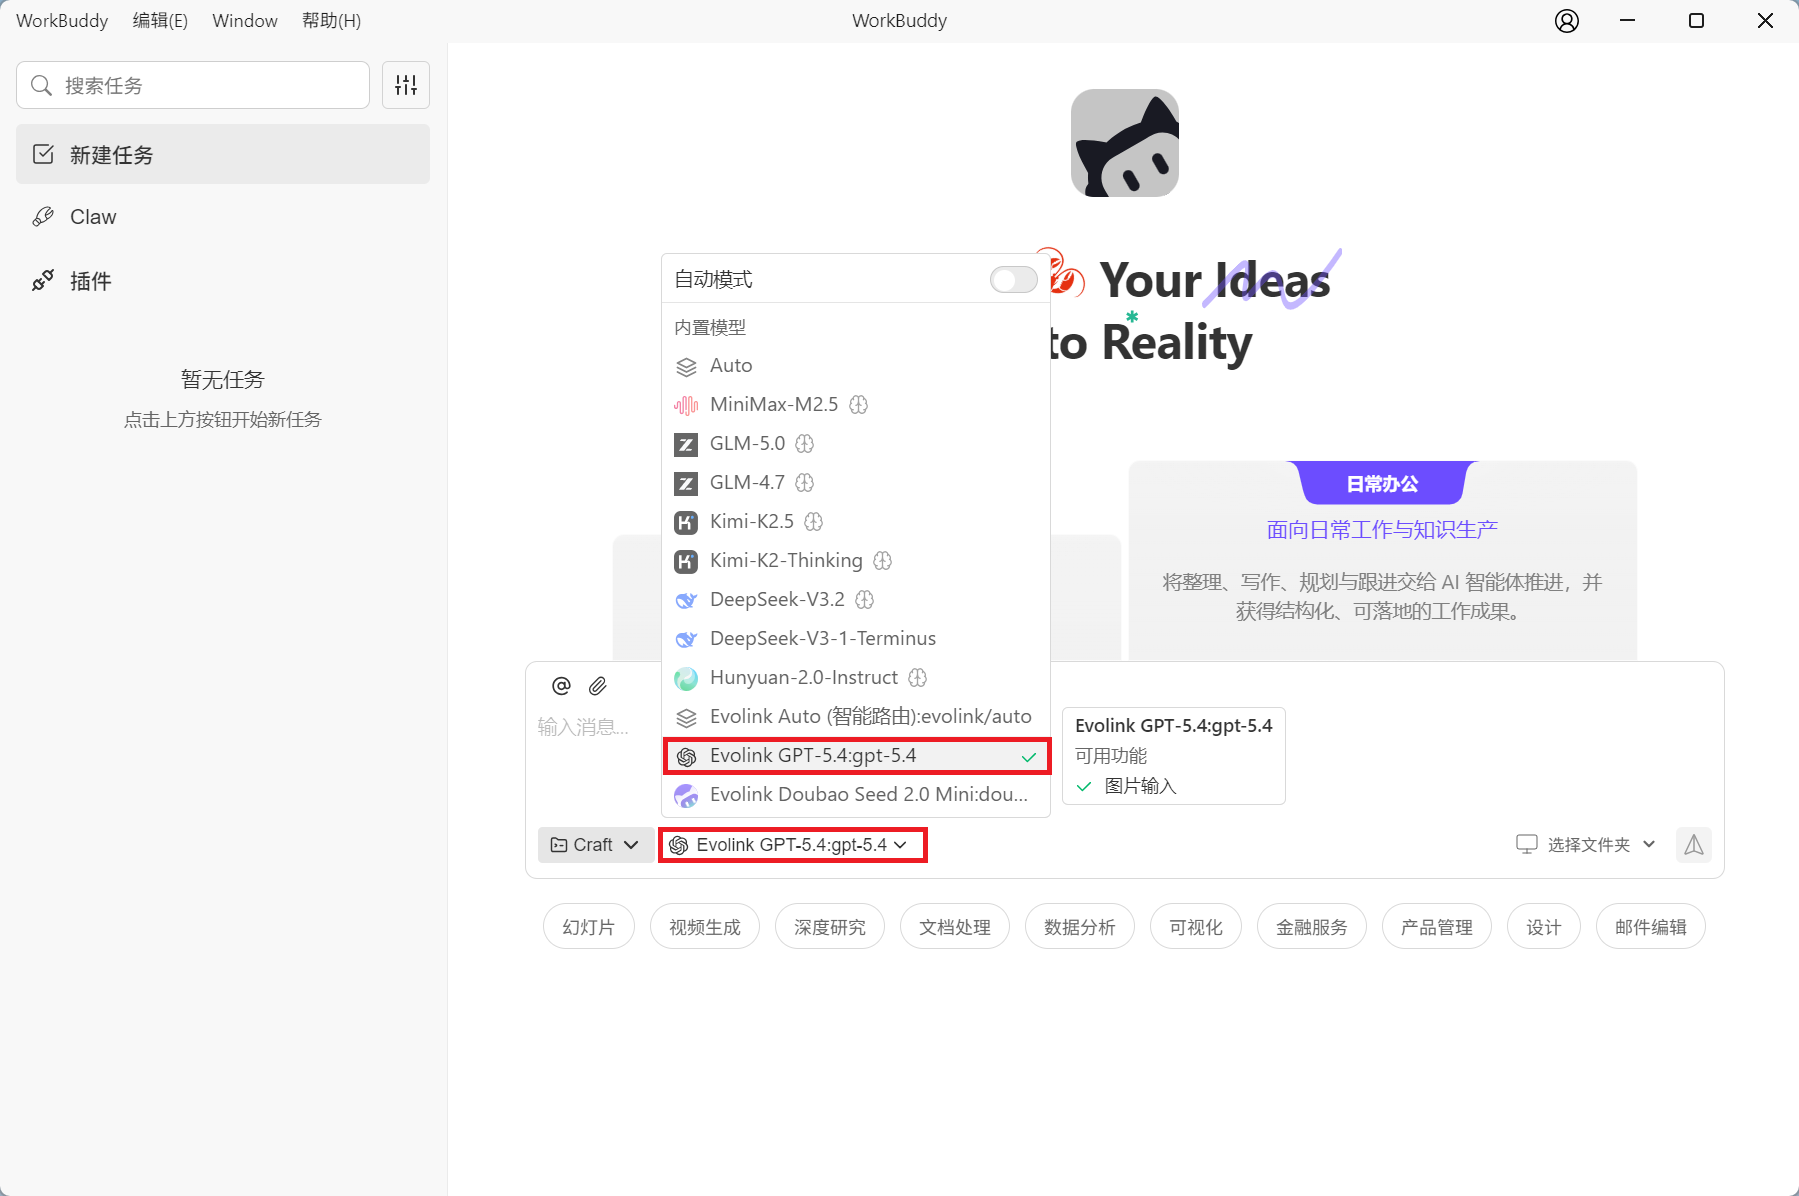Open Claw in the sidebar
1799x1196 pixels.
tap(223, 216)
